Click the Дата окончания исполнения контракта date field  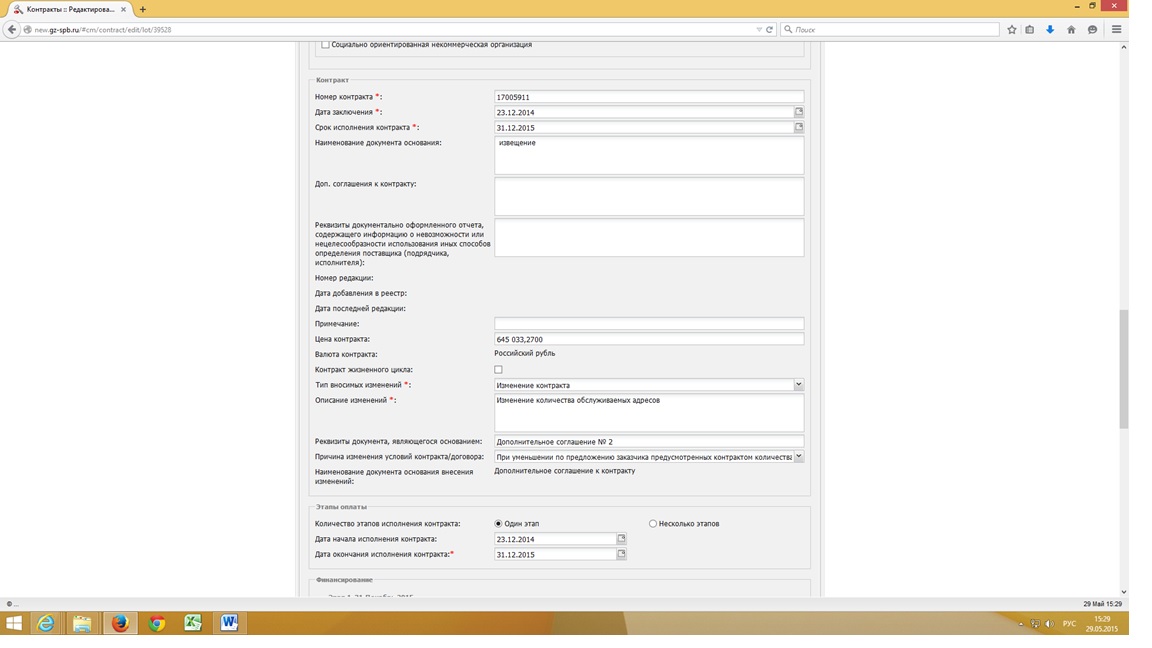[x=555, y=555]
